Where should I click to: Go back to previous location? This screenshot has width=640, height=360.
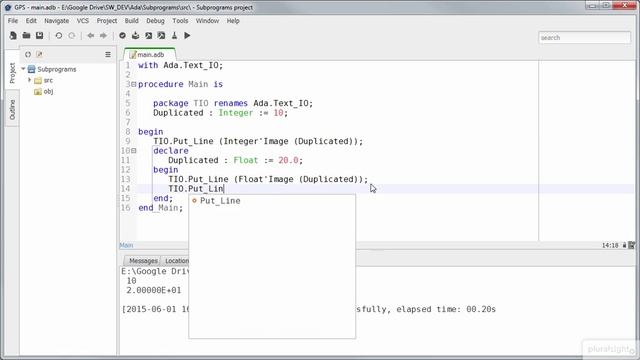click(91, 36)
